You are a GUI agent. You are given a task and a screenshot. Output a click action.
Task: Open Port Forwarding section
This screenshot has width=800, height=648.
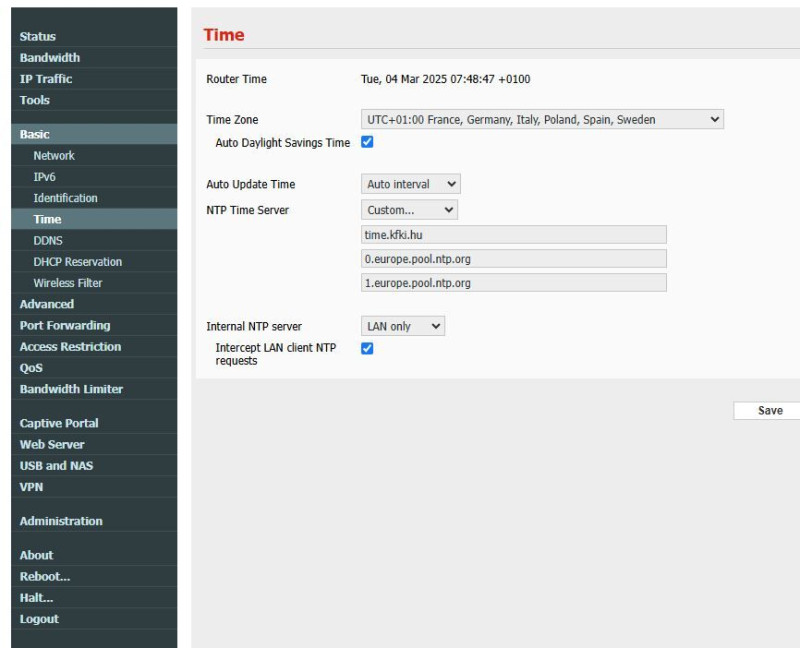click(x=94, y=326)
